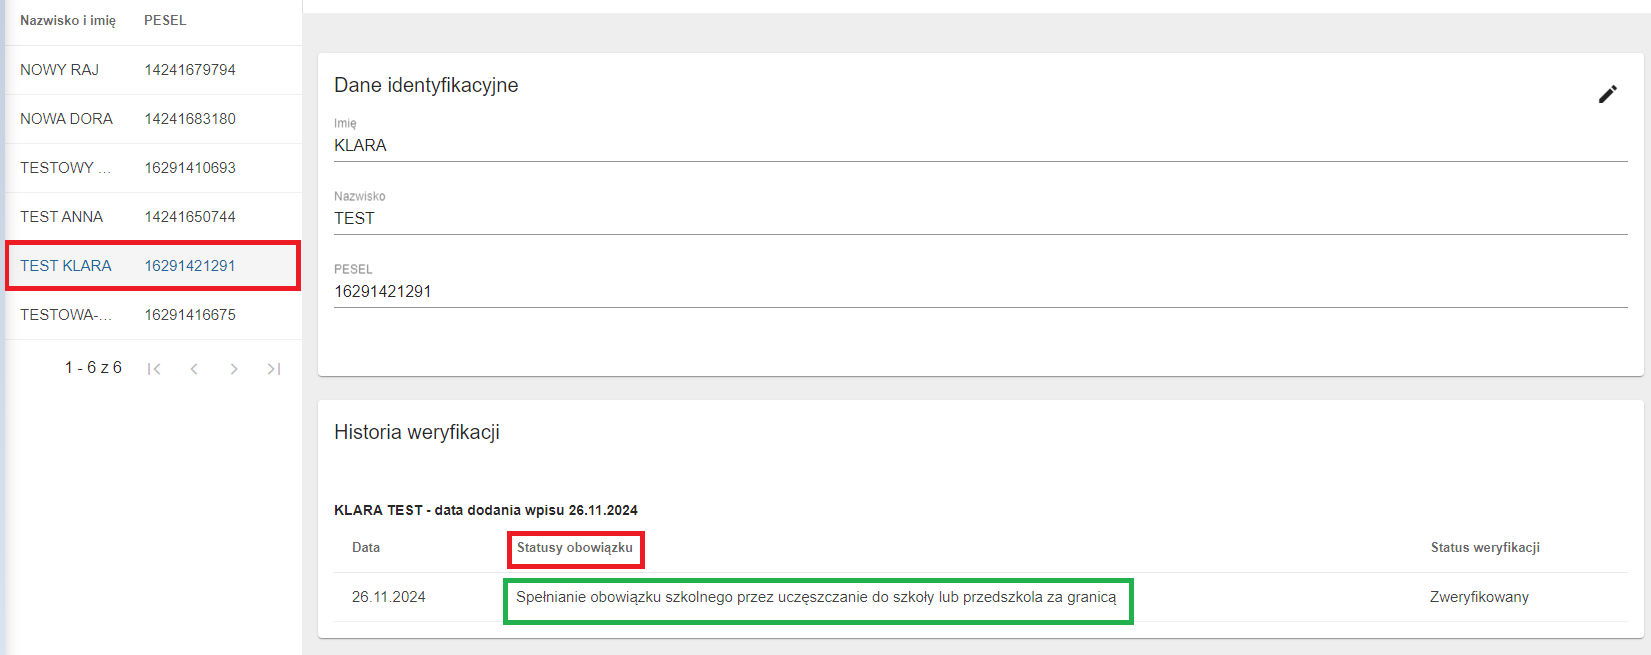This screenshot has height=655, width=1651.
Task: Select the highlighted TEST KLARA entry
Action: 66,266
